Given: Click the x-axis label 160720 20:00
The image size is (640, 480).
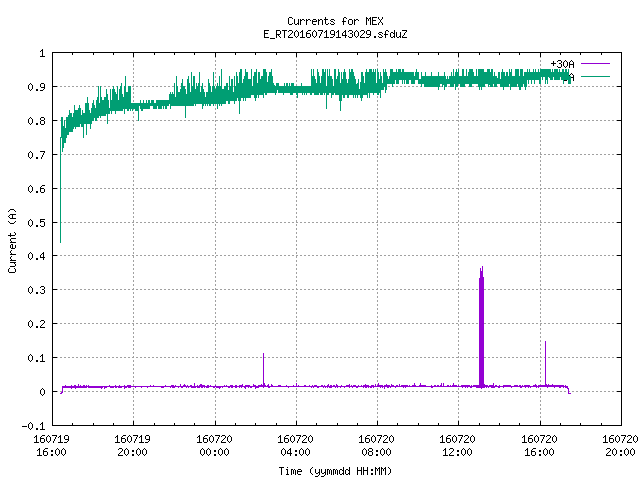Looking at the screenshot, I should point(620,445).
